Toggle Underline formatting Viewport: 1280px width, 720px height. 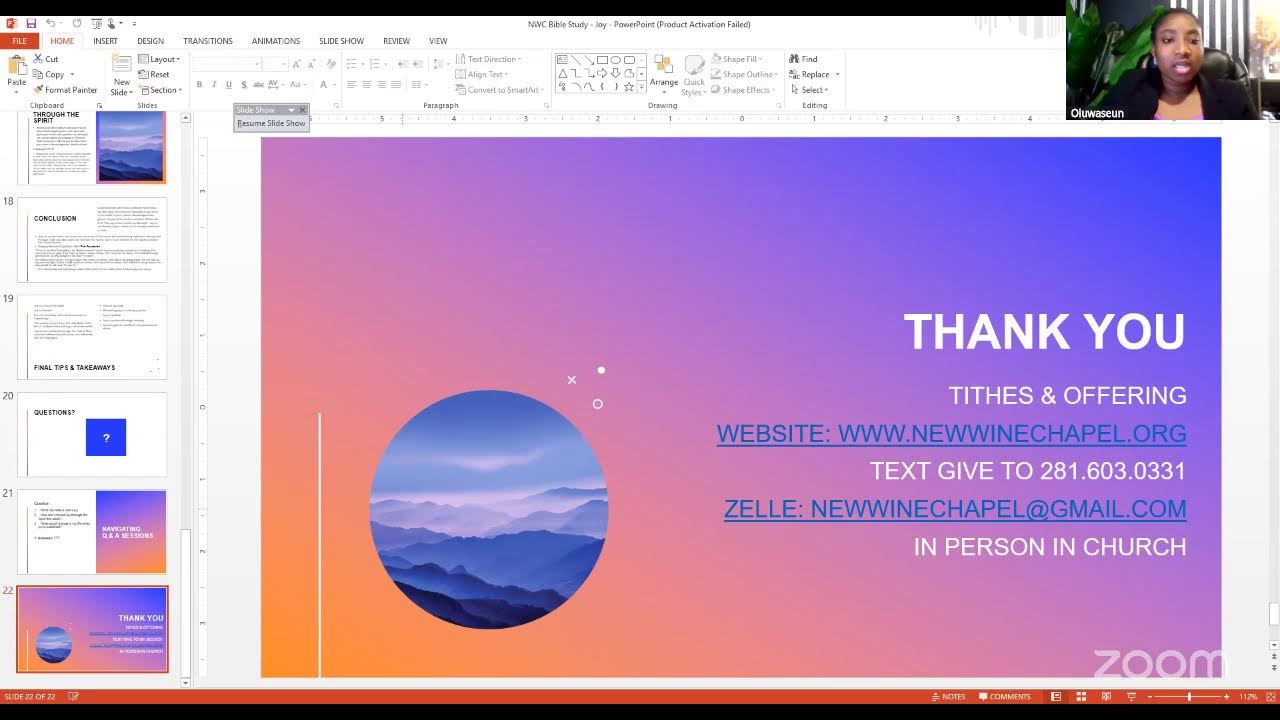click(229, 85)
